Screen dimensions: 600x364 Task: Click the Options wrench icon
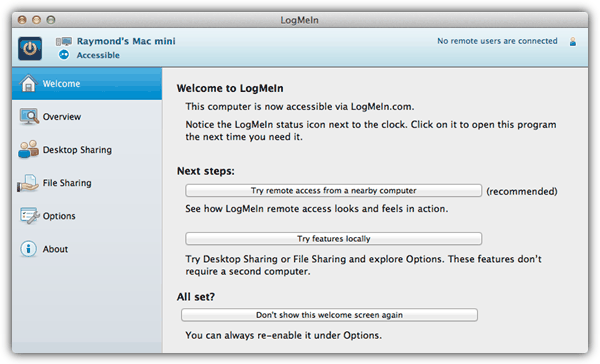pyautogui.click(x=29, y=216)
